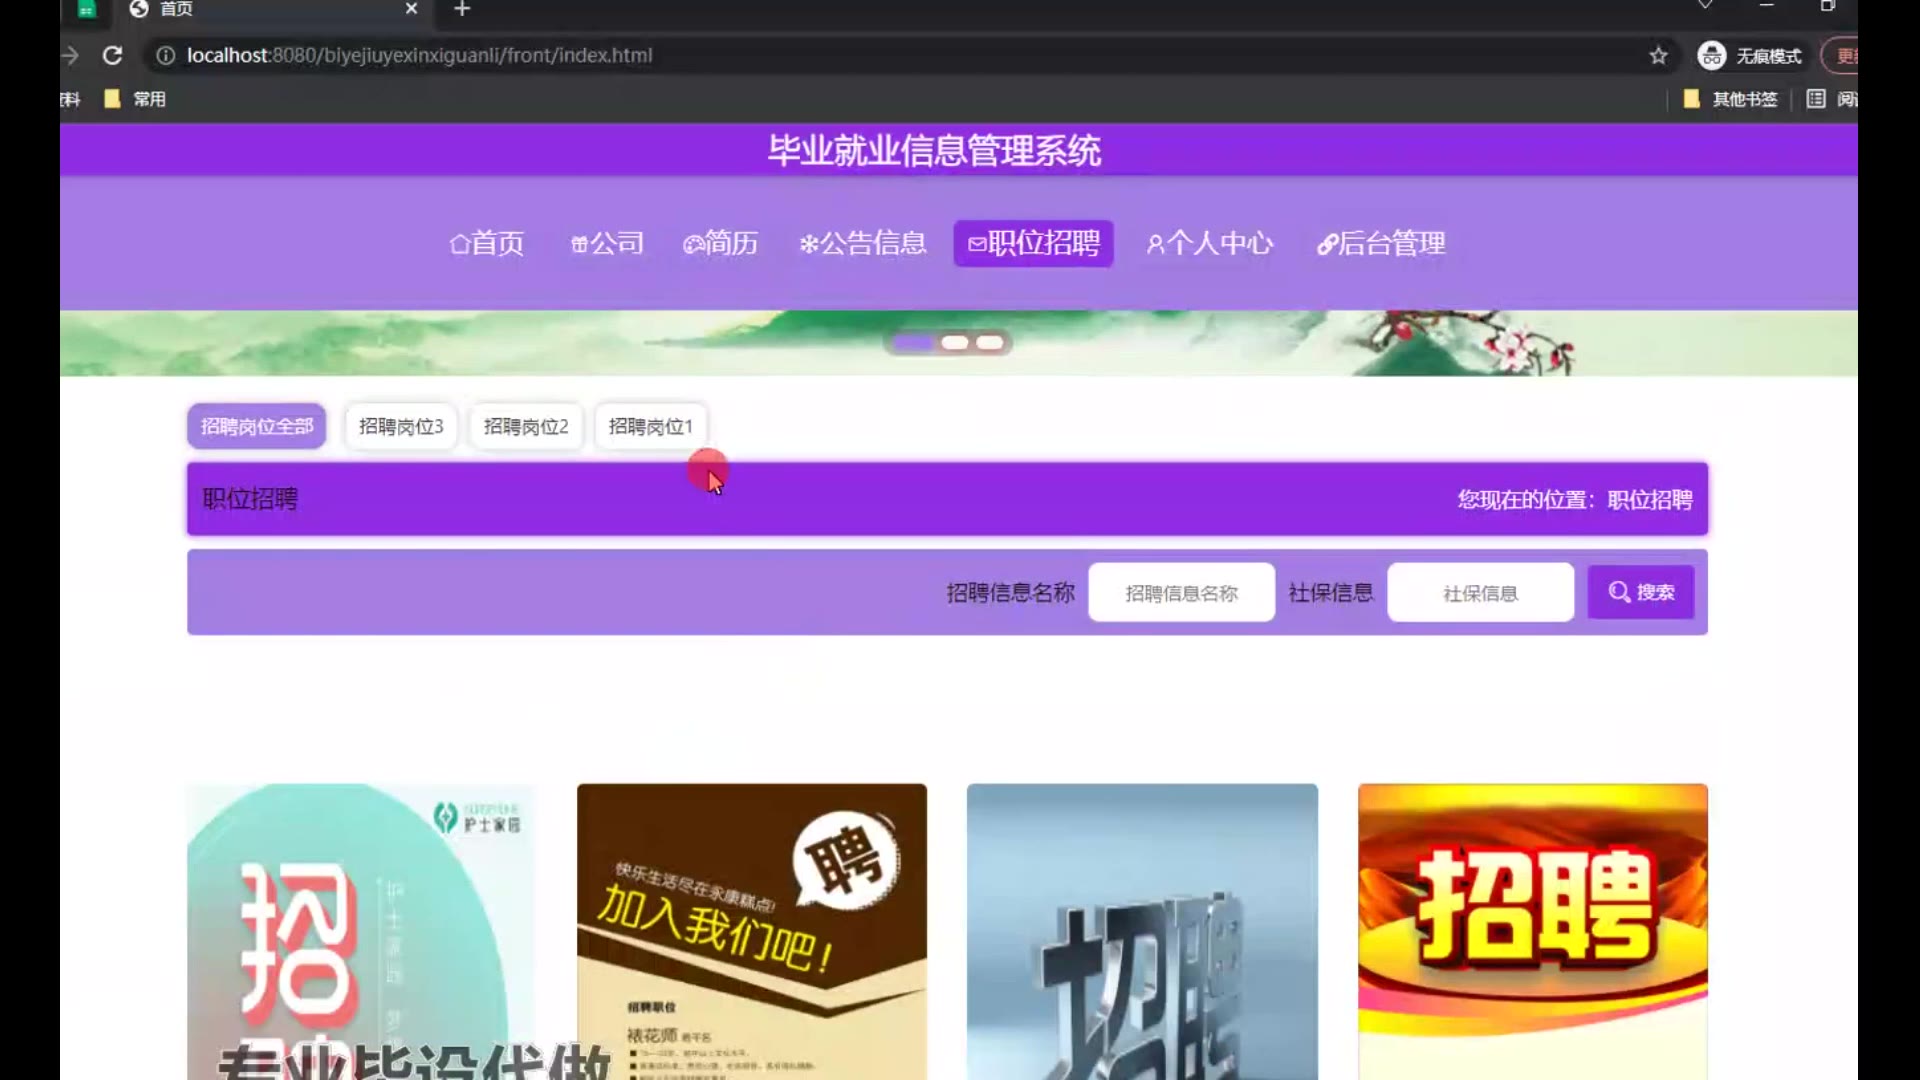The image size is (1920, 1080).
Task: Click the 毕业就业信息管理系统 title
Action: (934, 151)
